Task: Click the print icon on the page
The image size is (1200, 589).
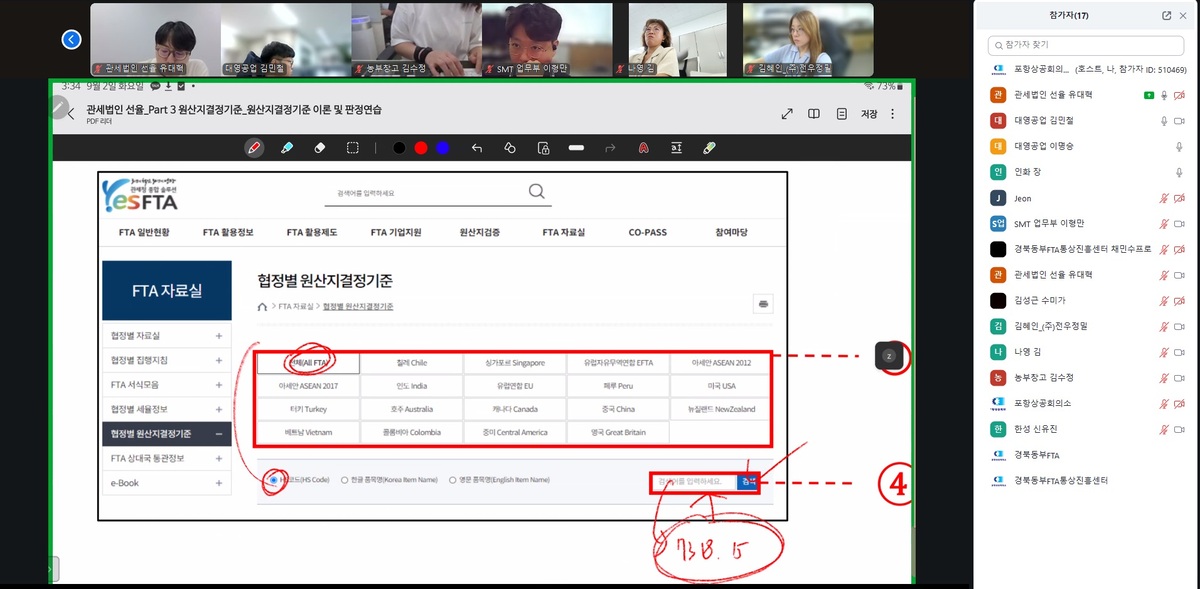Action: pyautogui.click(x=763, y=304)
